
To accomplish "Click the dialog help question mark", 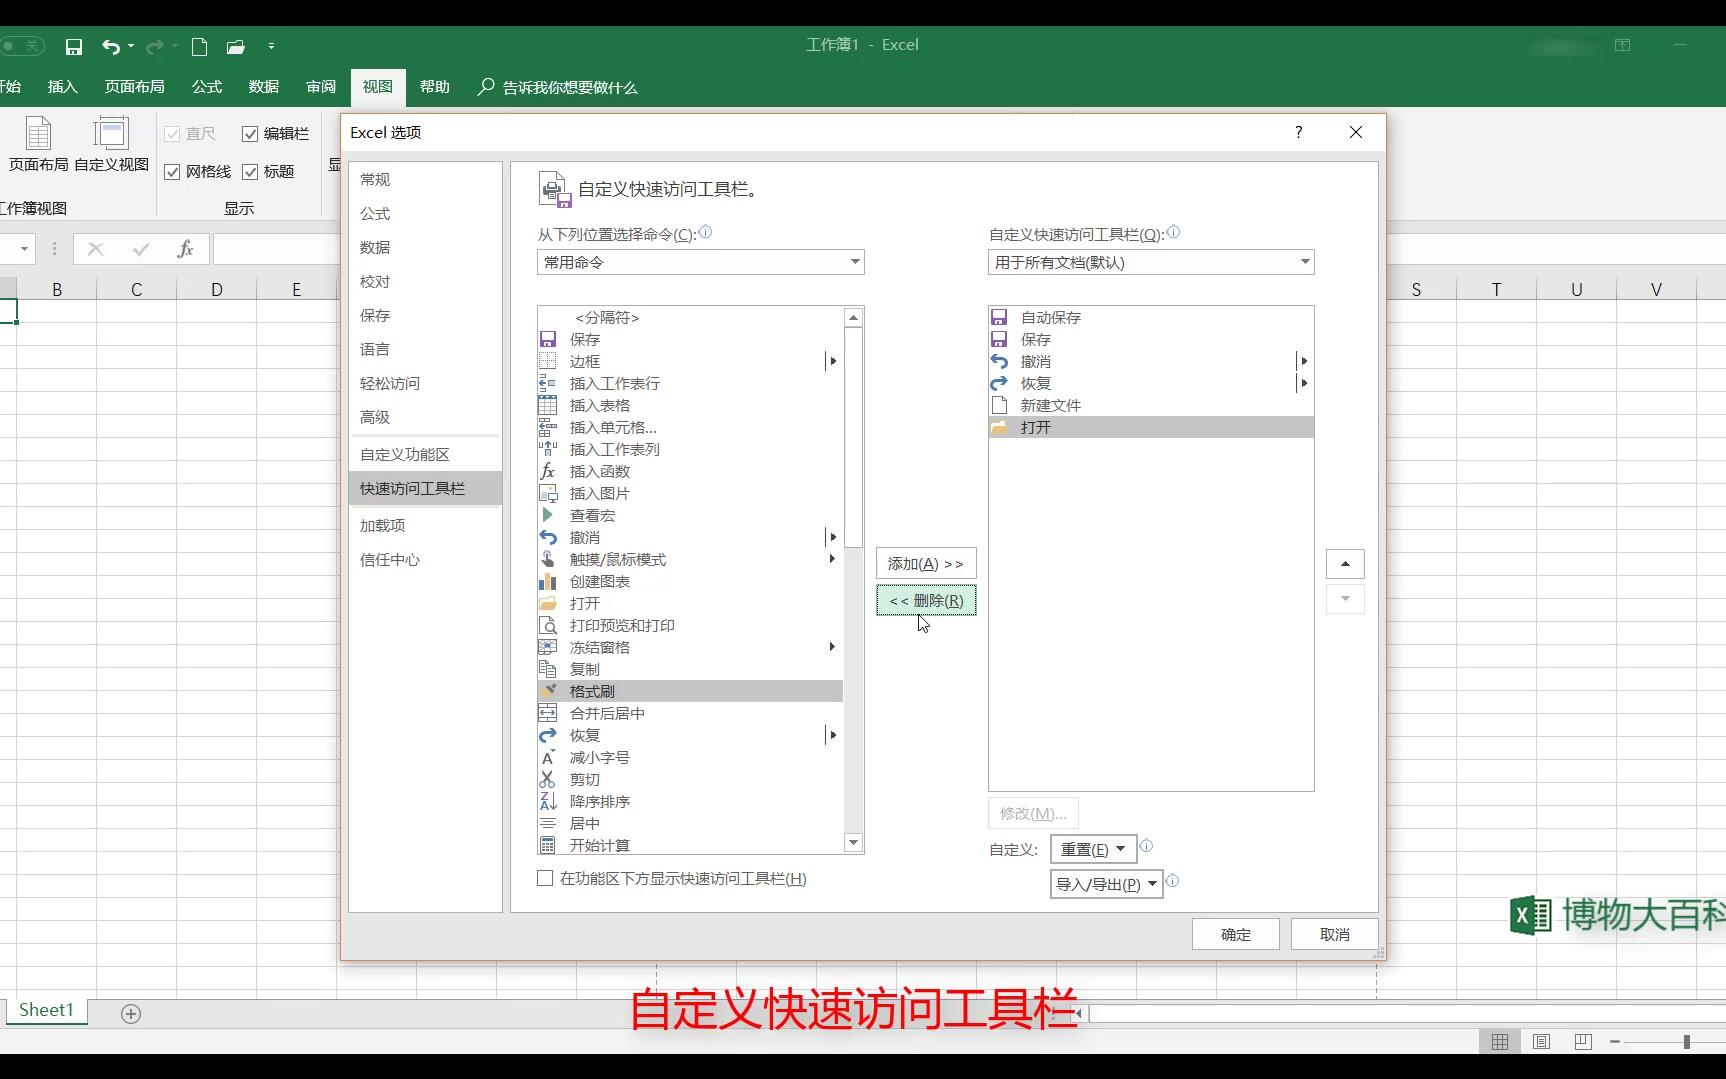I will (1298, 132).
